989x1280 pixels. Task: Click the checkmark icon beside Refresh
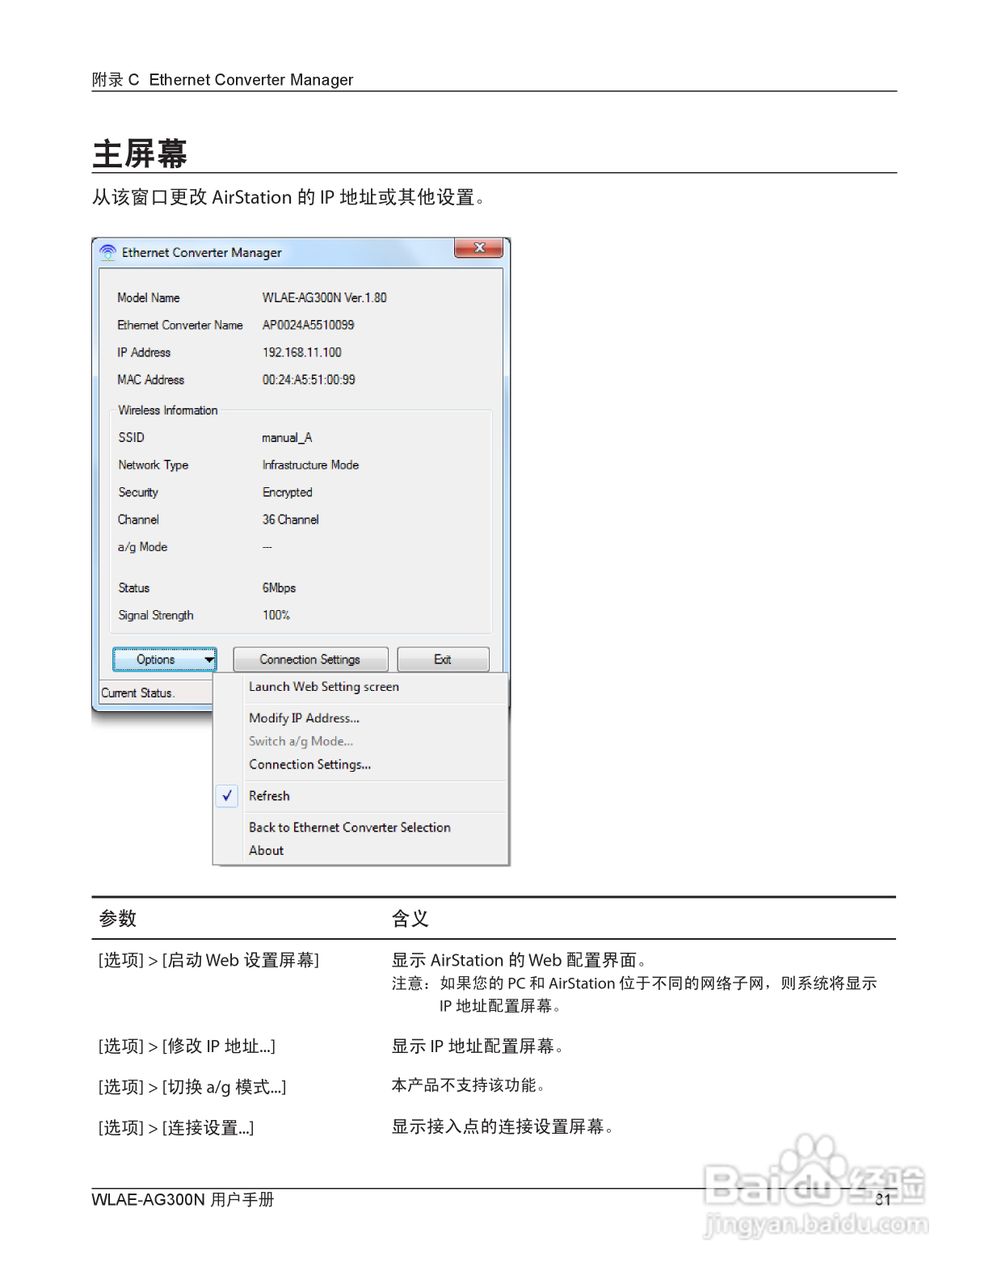click(227, 796)
